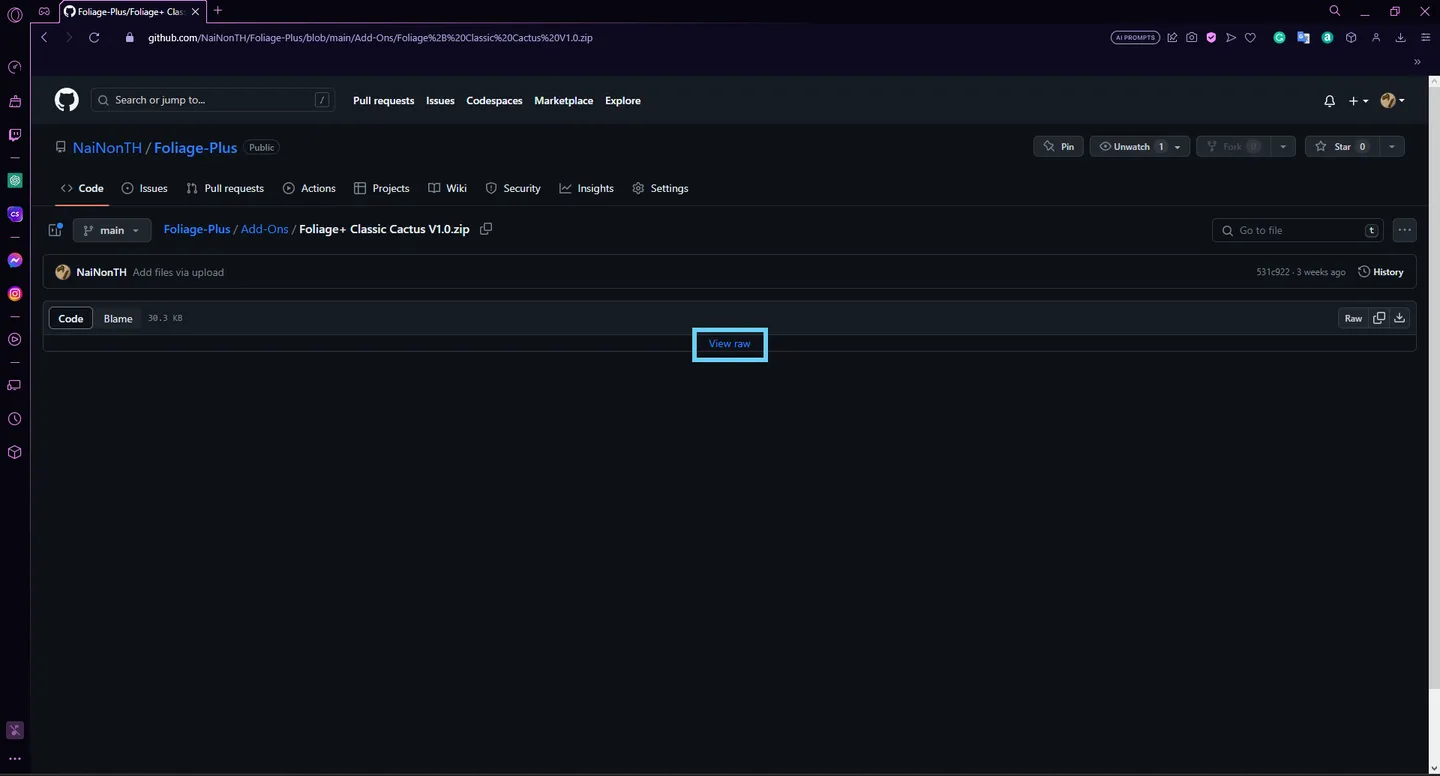
Task: Pin the repository with the Pin button
Action: pos(1058,147)
